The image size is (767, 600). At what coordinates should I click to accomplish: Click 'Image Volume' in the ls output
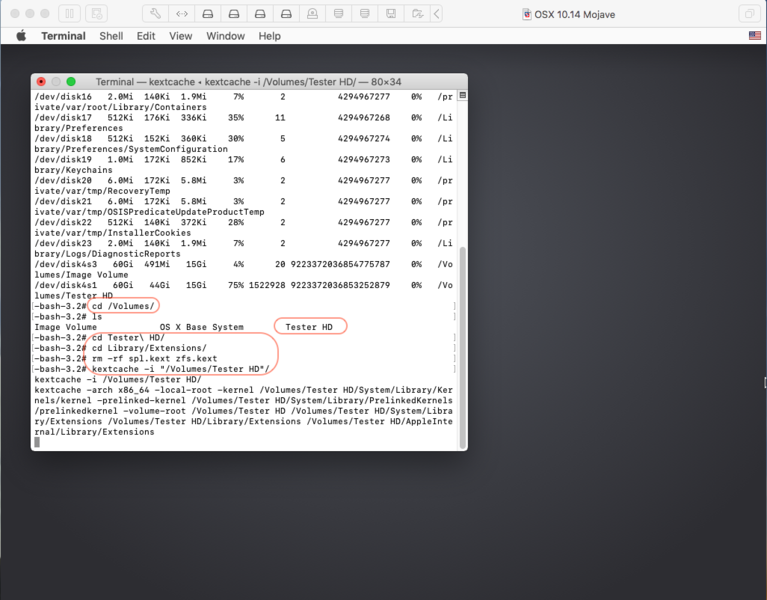pyautogui.click(x=66, y=327)
